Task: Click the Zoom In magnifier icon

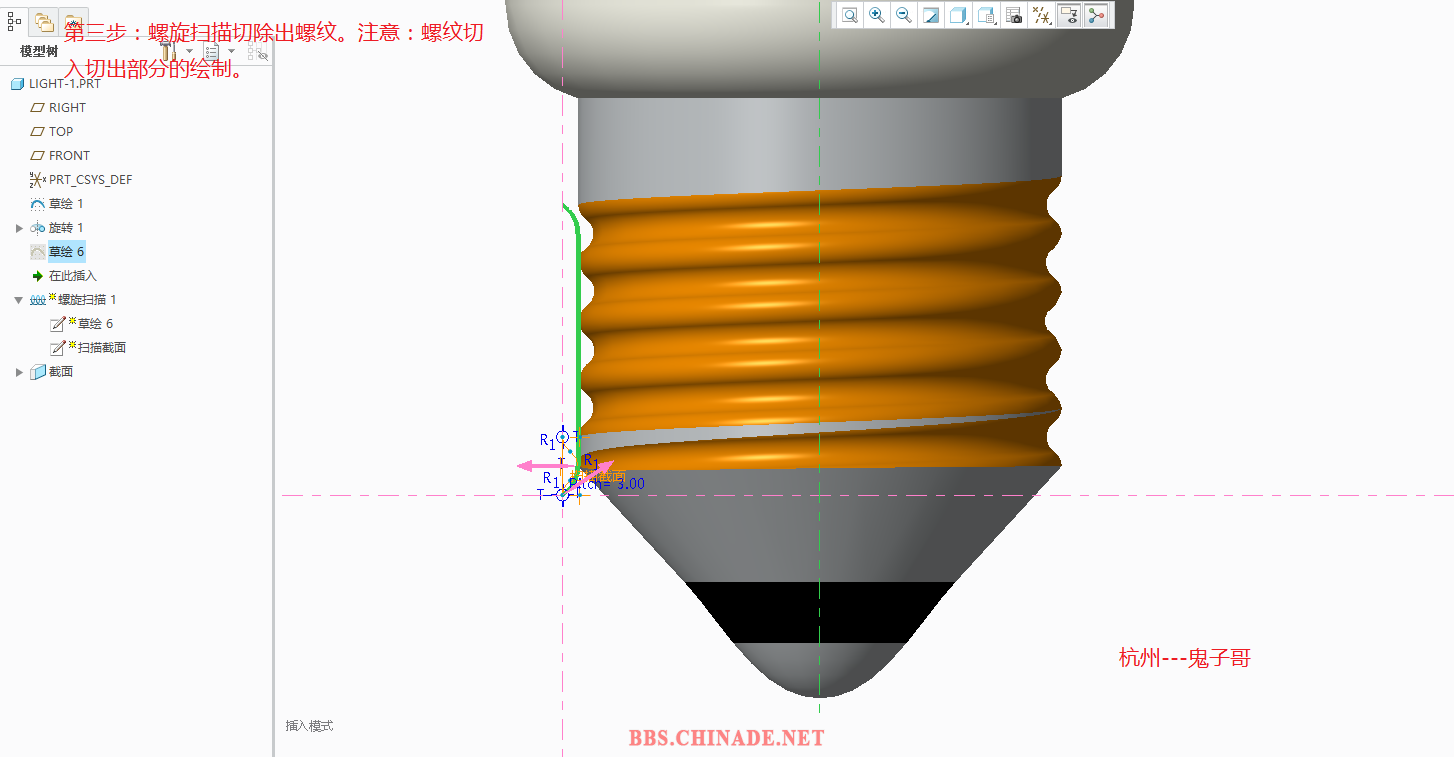Action: [877, 15]
